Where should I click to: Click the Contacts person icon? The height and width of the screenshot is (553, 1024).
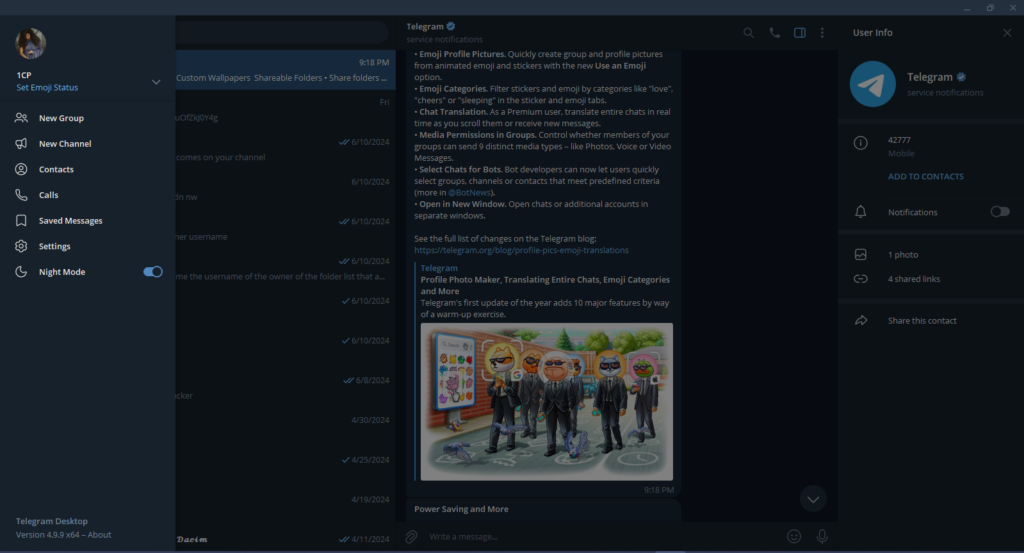[x=22, y=169]
